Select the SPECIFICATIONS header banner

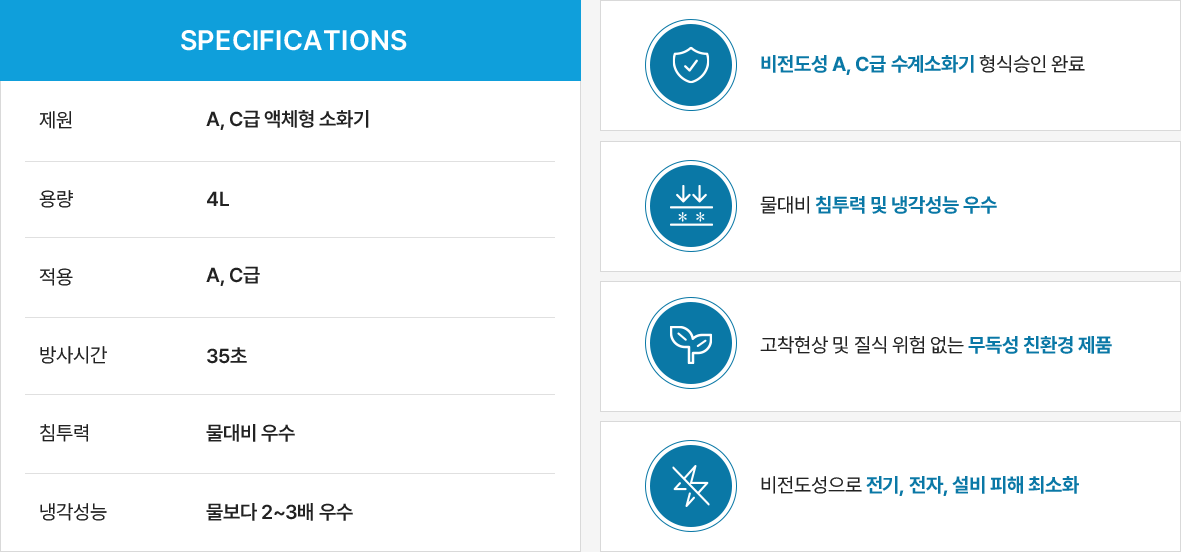tap(291, 41)
